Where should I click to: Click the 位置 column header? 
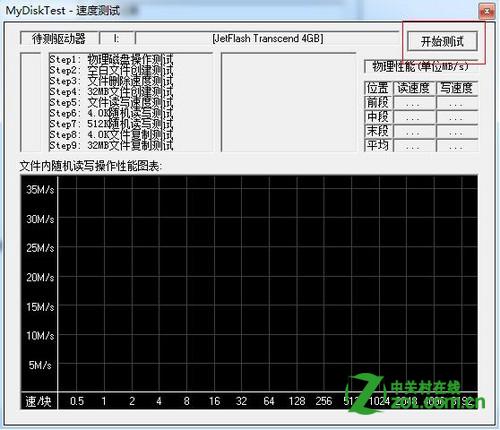[x=378, y=88]
